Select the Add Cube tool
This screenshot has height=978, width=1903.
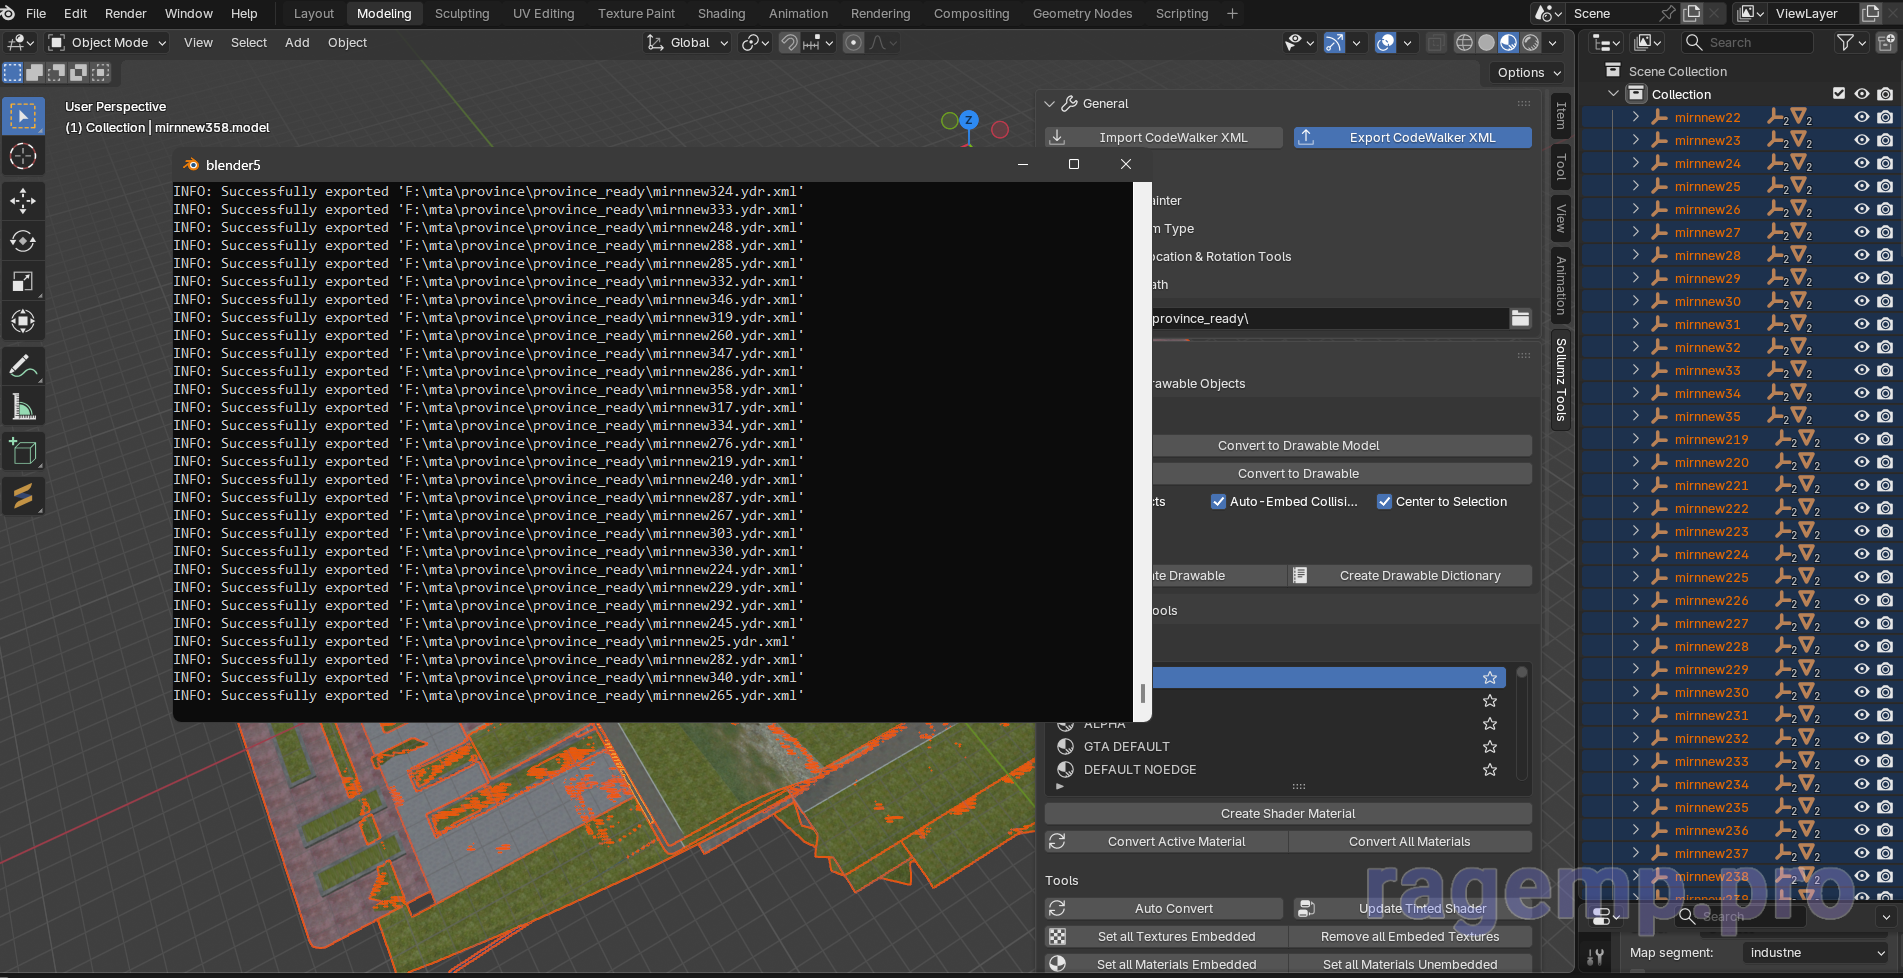point(23,452)
